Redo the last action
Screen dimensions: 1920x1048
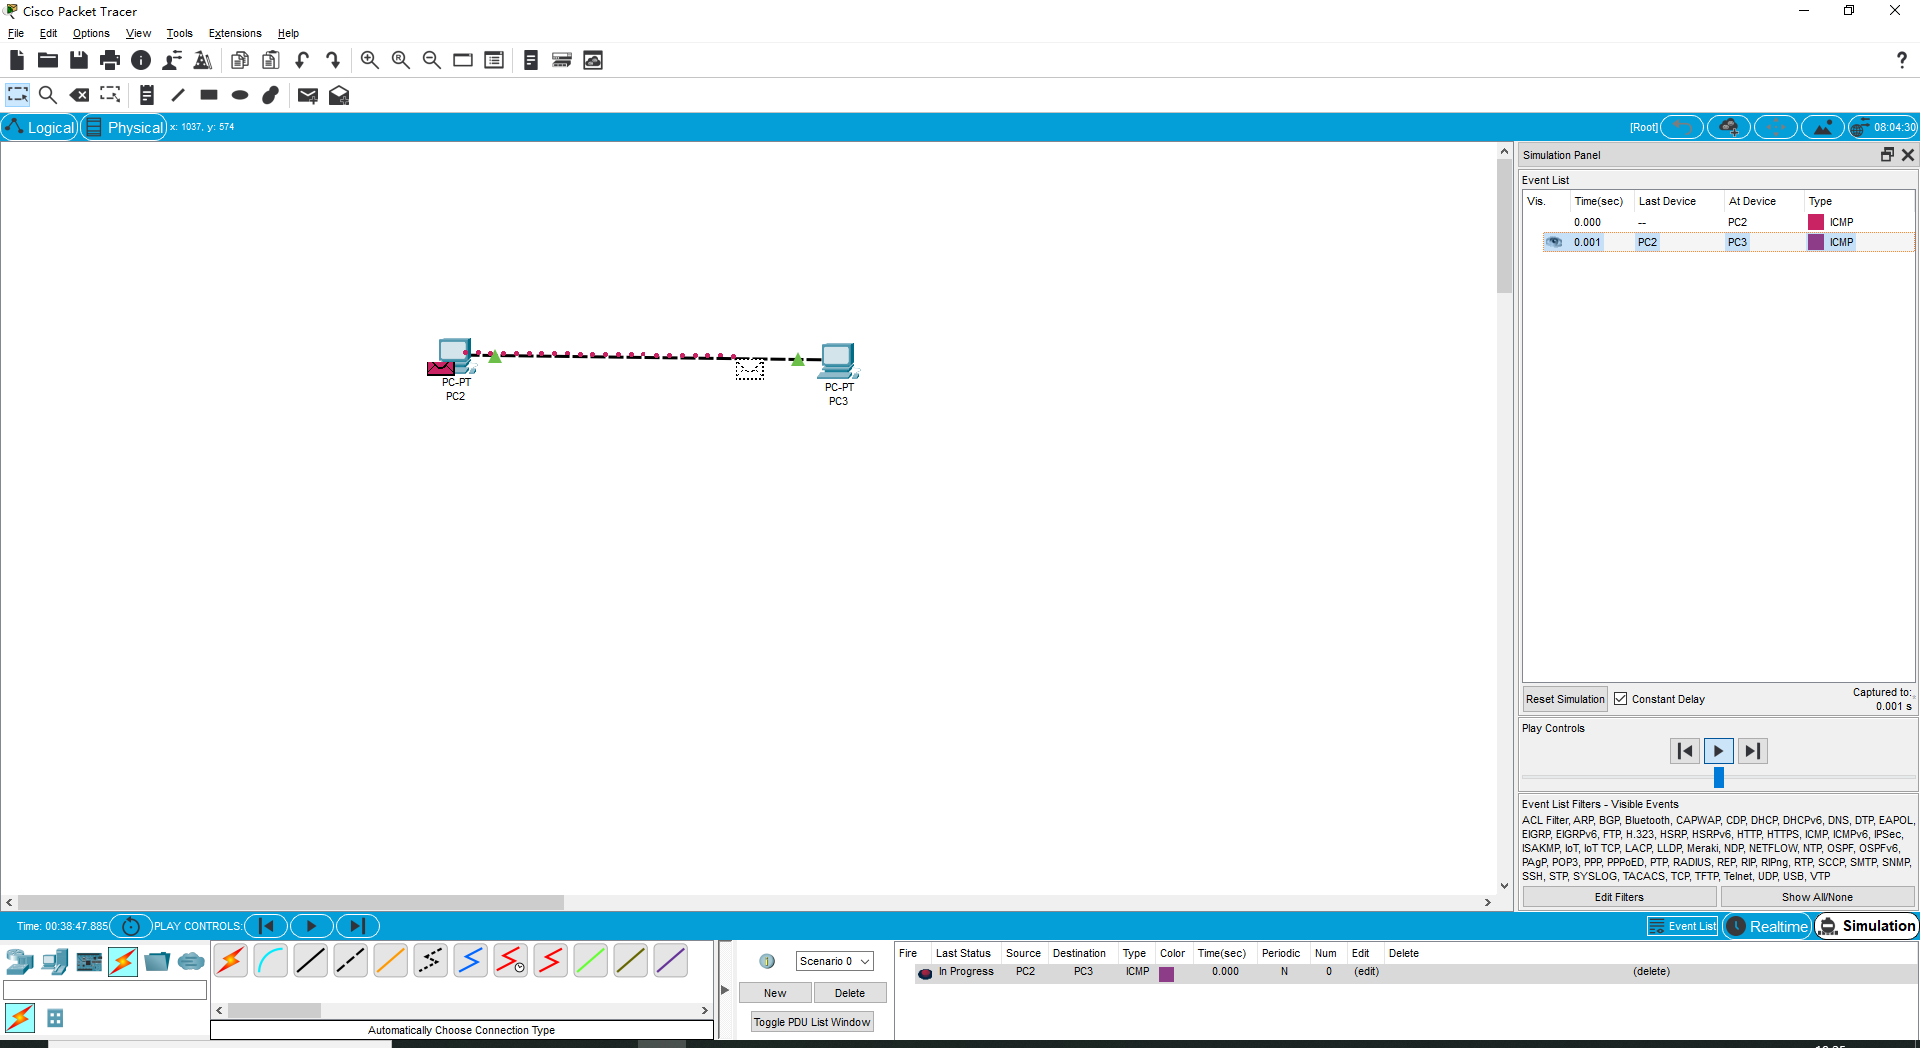click(333, 60)
